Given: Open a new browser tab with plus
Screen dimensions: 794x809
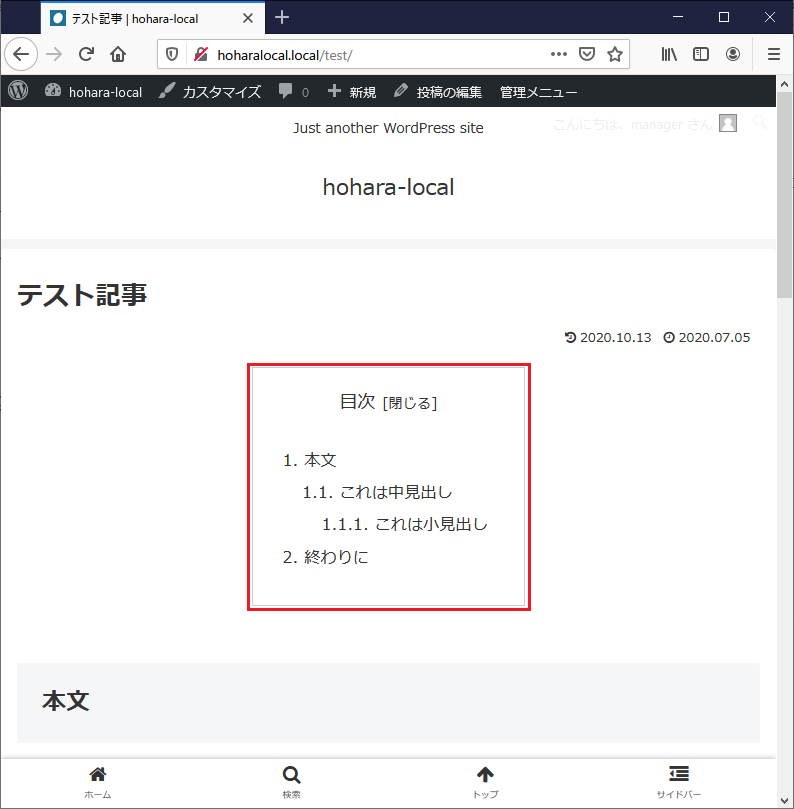Looking at the screenshot, I should [282, 17].
